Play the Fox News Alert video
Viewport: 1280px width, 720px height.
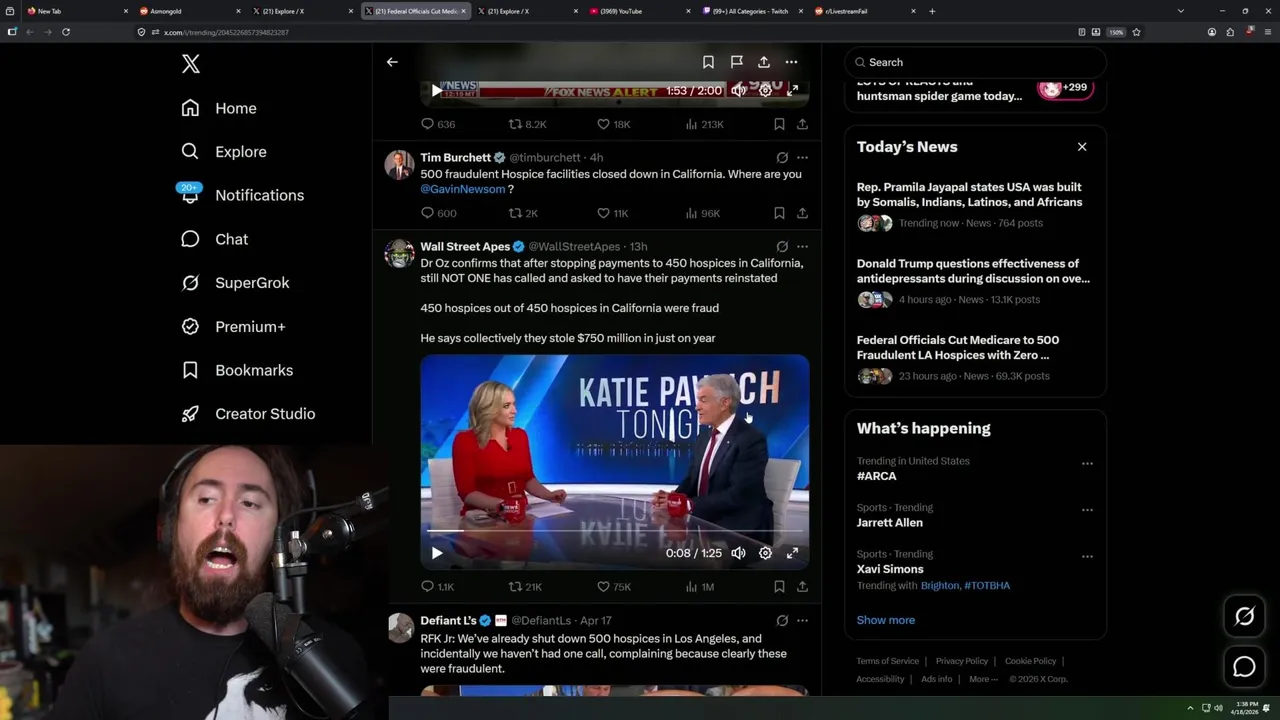coord(437,91)
